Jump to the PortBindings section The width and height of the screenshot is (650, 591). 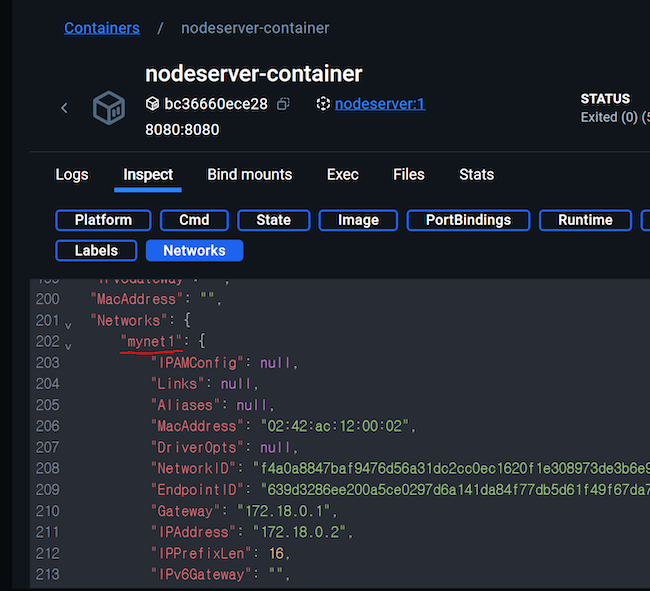(x=468, y=220)
